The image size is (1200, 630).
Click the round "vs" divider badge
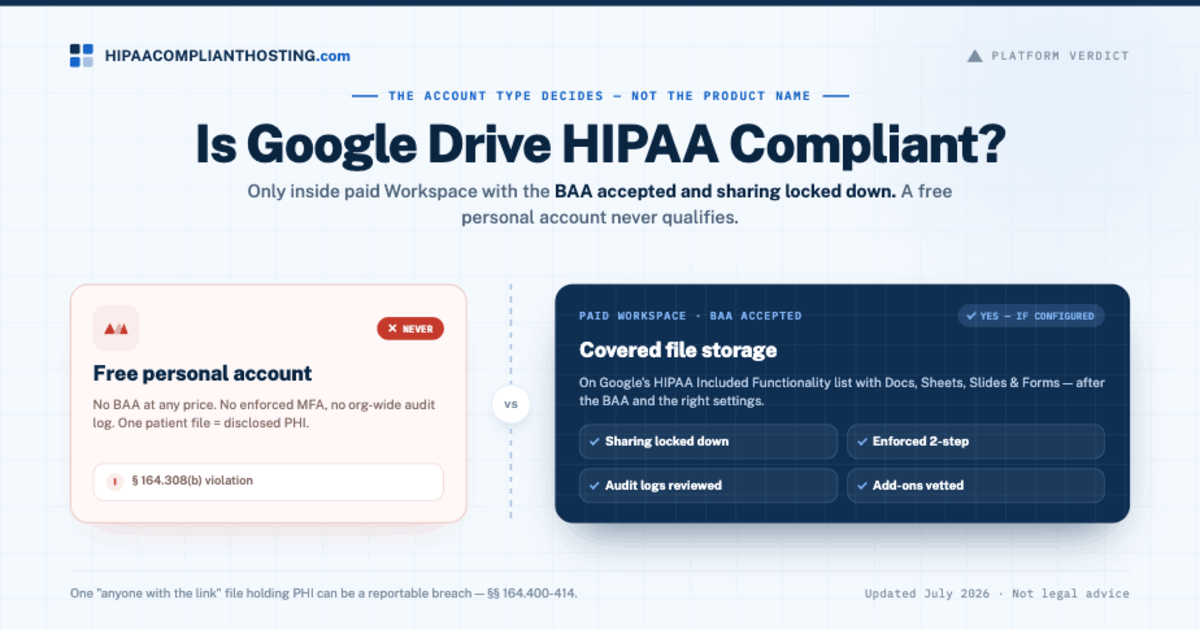(x=511, y=405)
